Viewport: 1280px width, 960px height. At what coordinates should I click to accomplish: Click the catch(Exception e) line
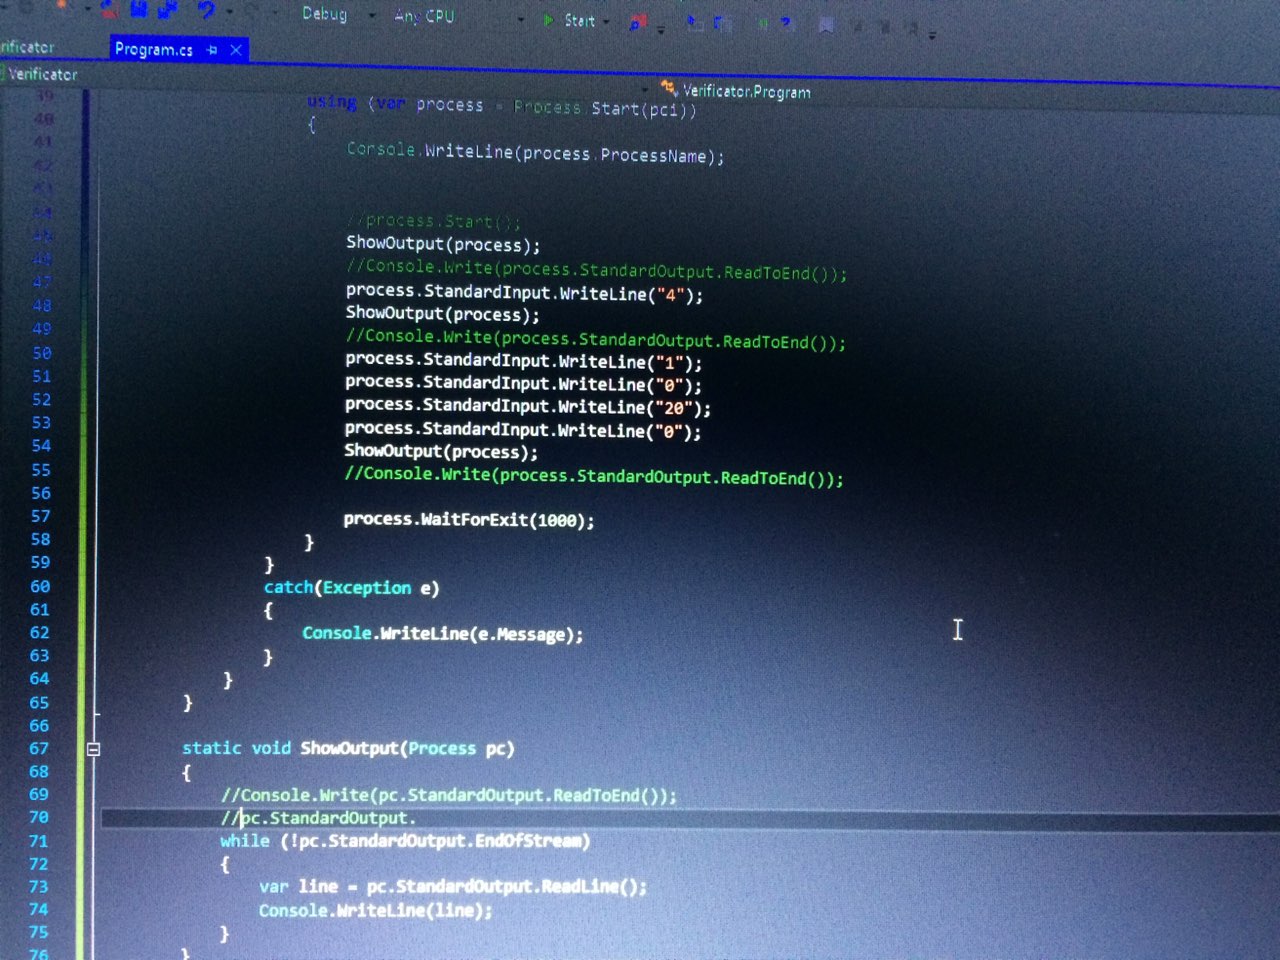click(351, 588)
